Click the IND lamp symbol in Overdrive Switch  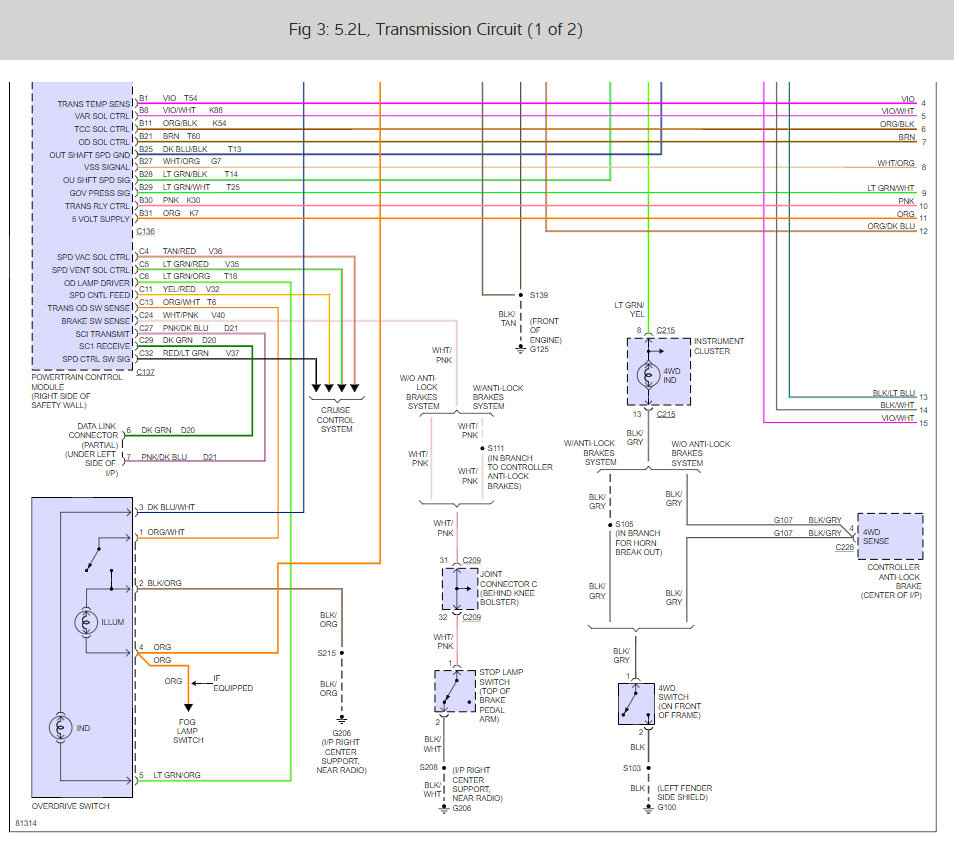60,728
